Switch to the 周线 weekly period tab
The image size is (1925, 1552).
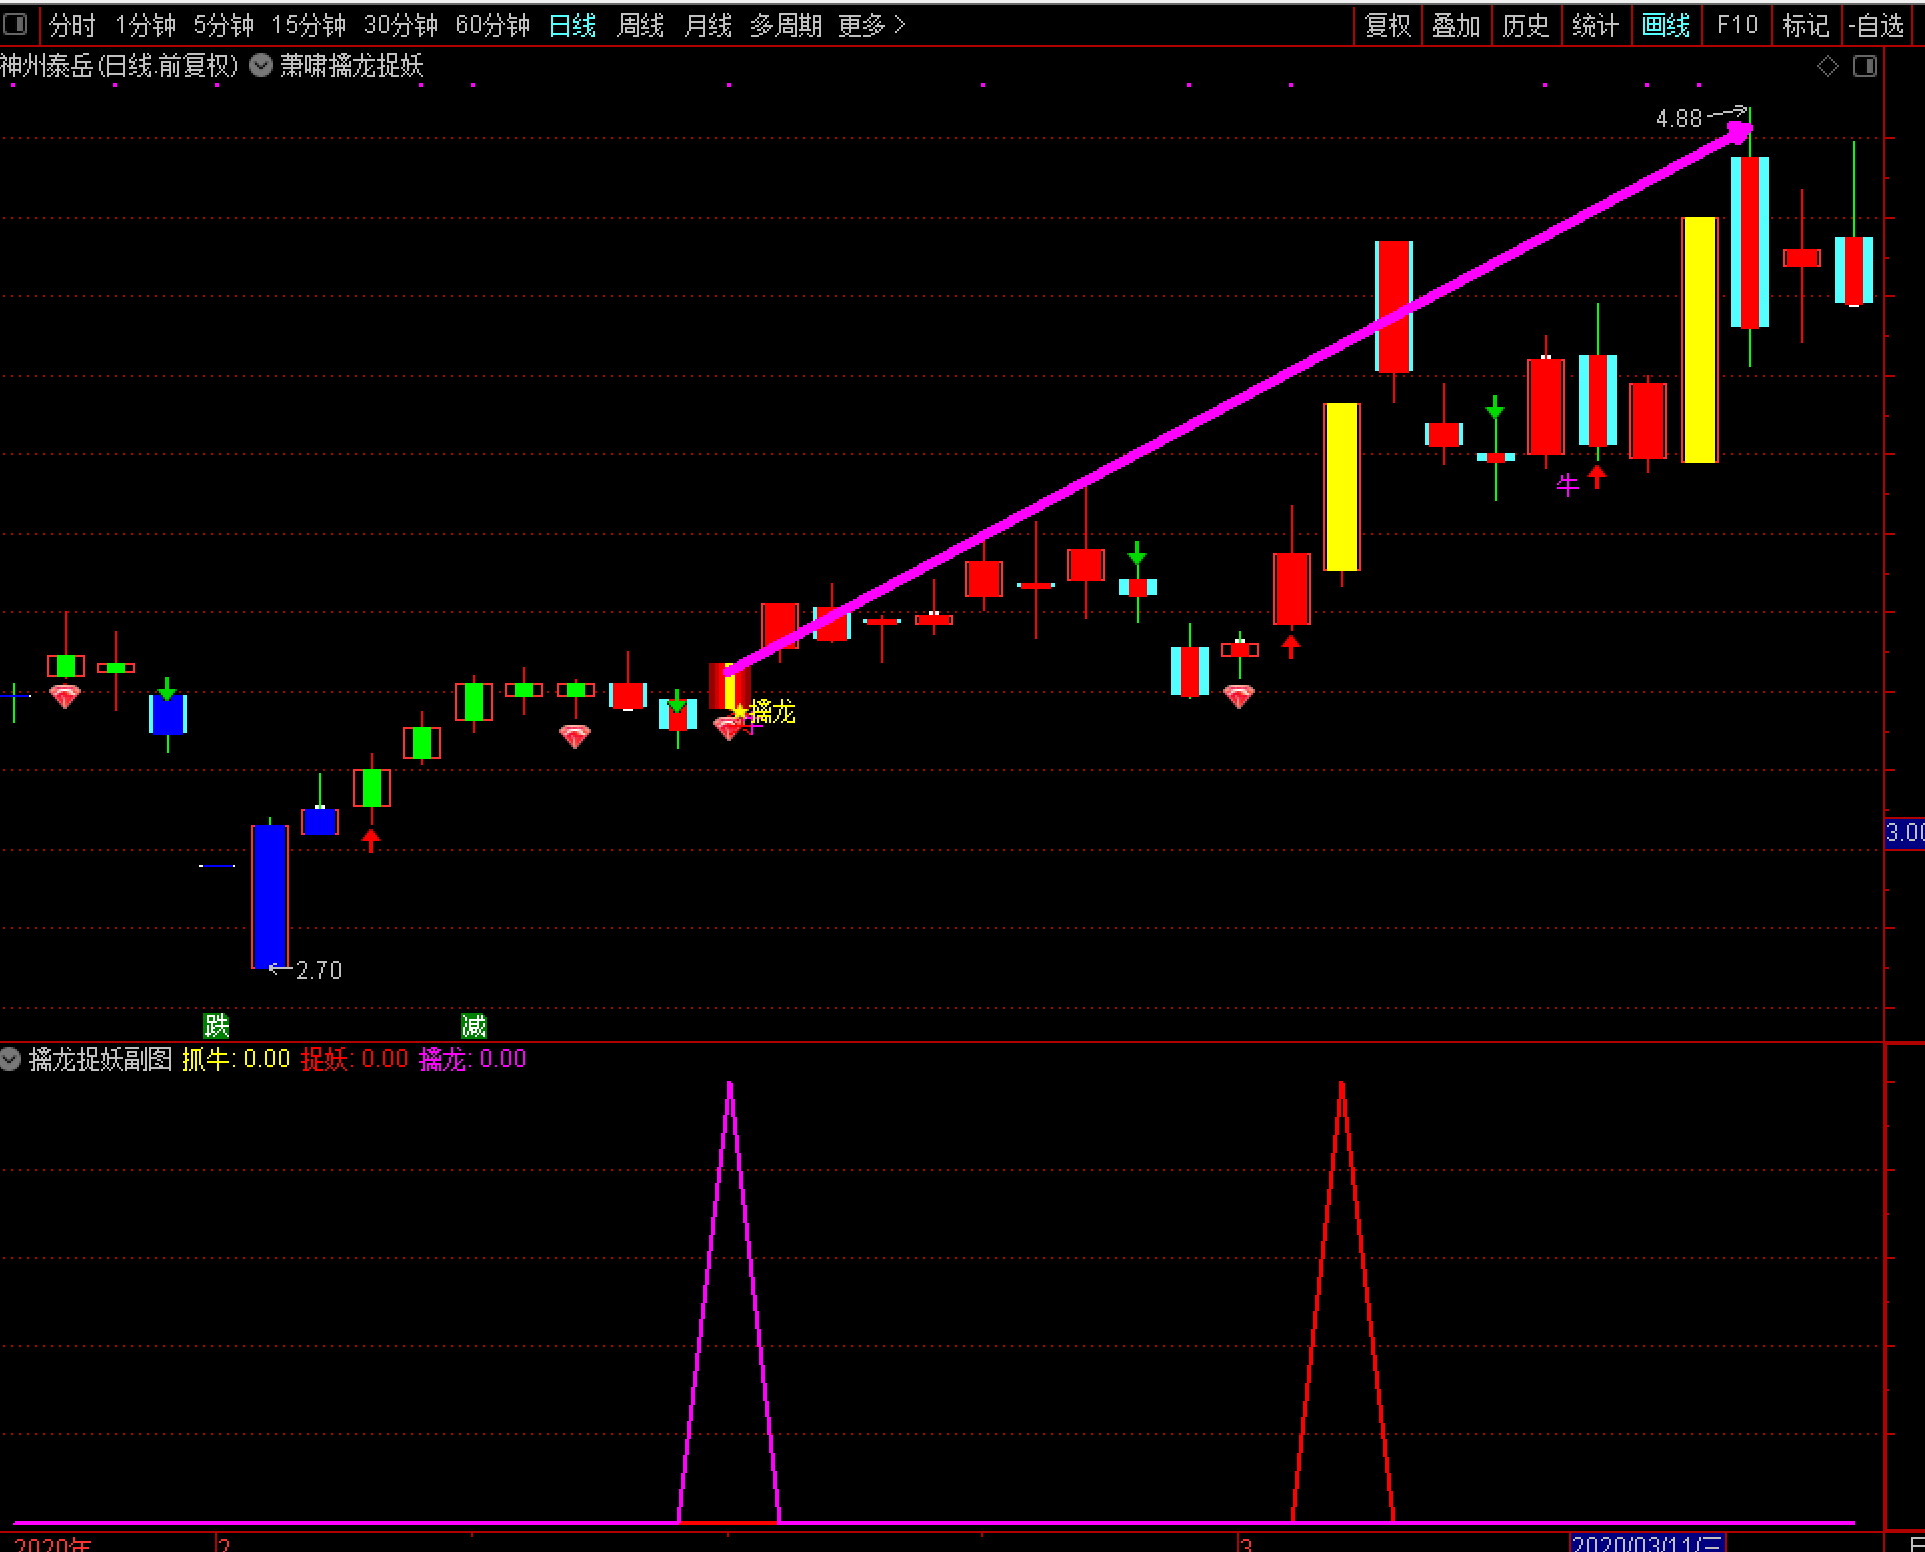tap(640, 25)
